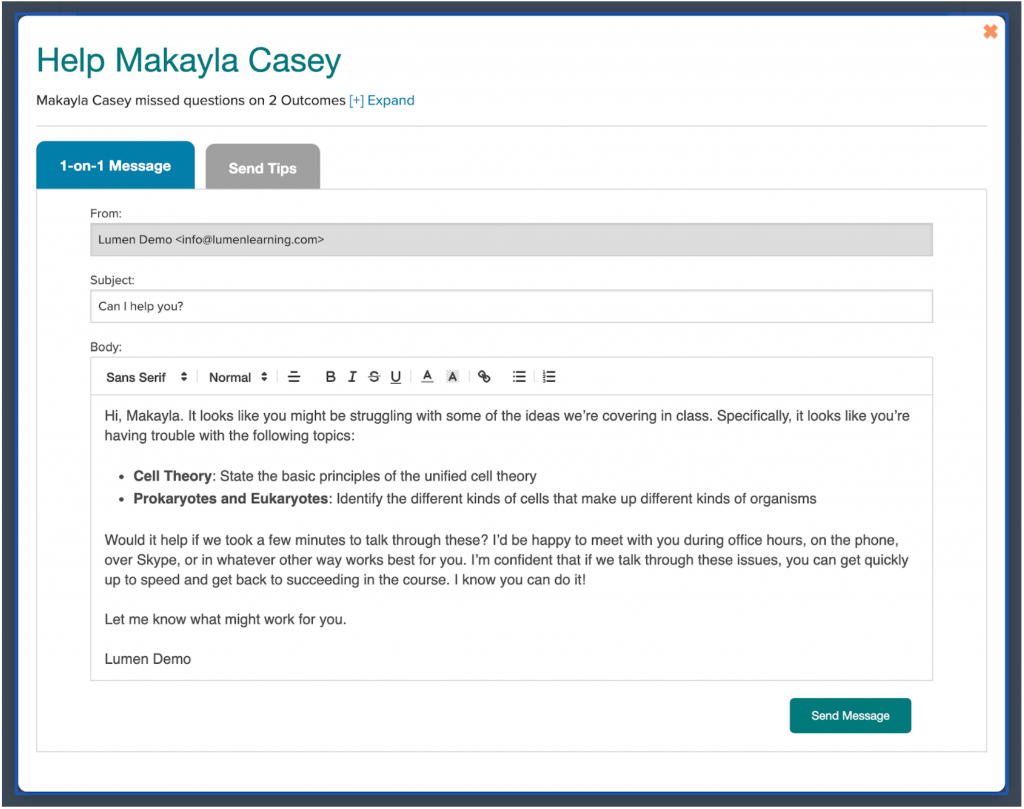
Task: Open the text color picker
Action: [x=427, y=377]
